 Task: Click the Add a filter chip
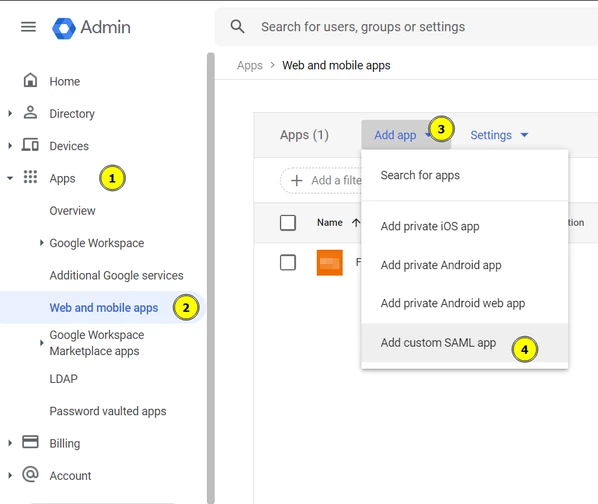pyautogui.click(x=321, y=180)
